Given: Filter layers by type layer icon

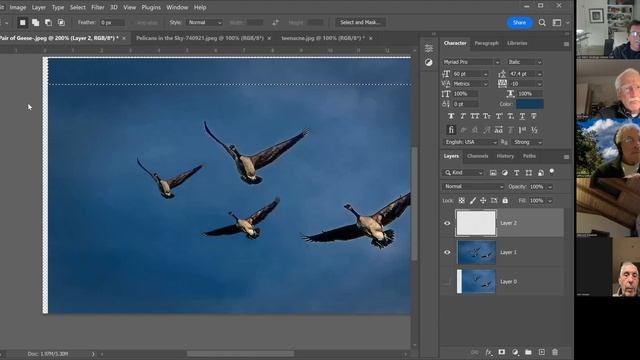Looking at the screenshot, I should 517,173.
